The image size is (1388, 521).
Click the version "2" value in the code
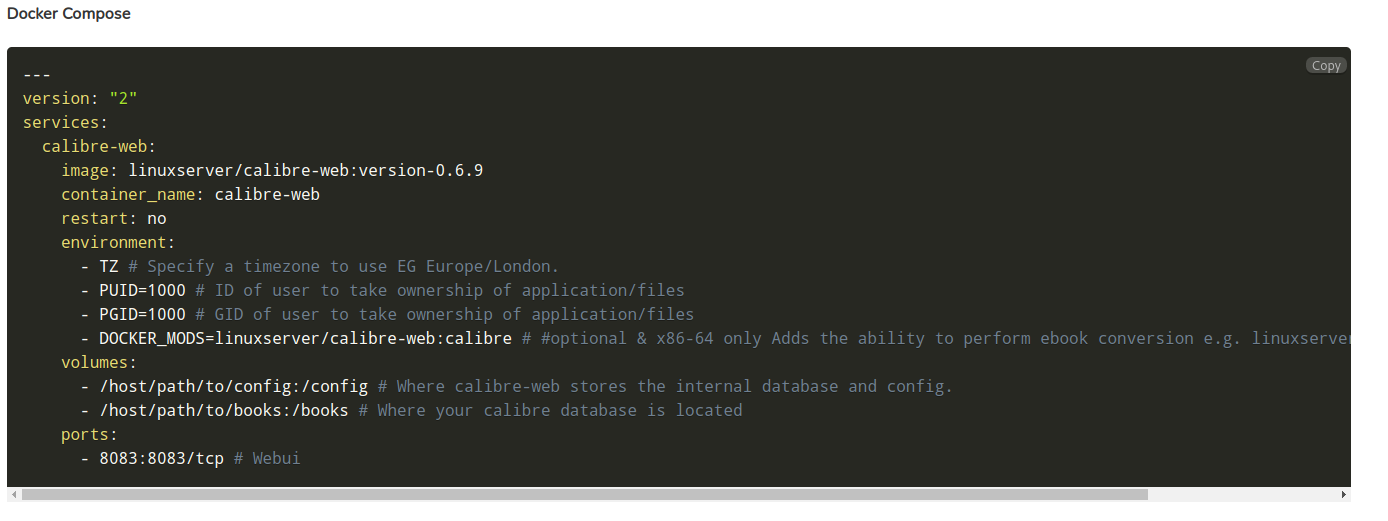pyautogui.click(x=123, y=99)
